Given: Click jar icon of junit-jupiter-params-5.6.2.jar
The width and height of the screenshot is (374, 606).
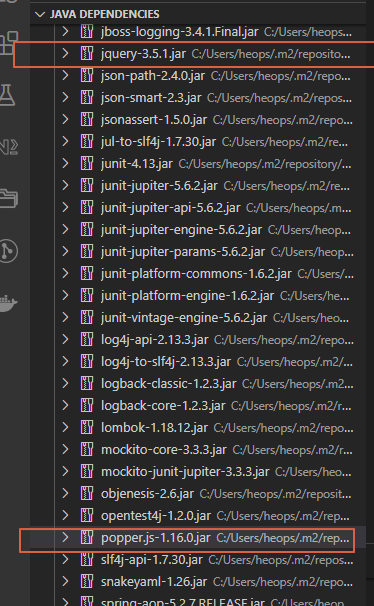Looking at the screenshot, I should point(87,252).
